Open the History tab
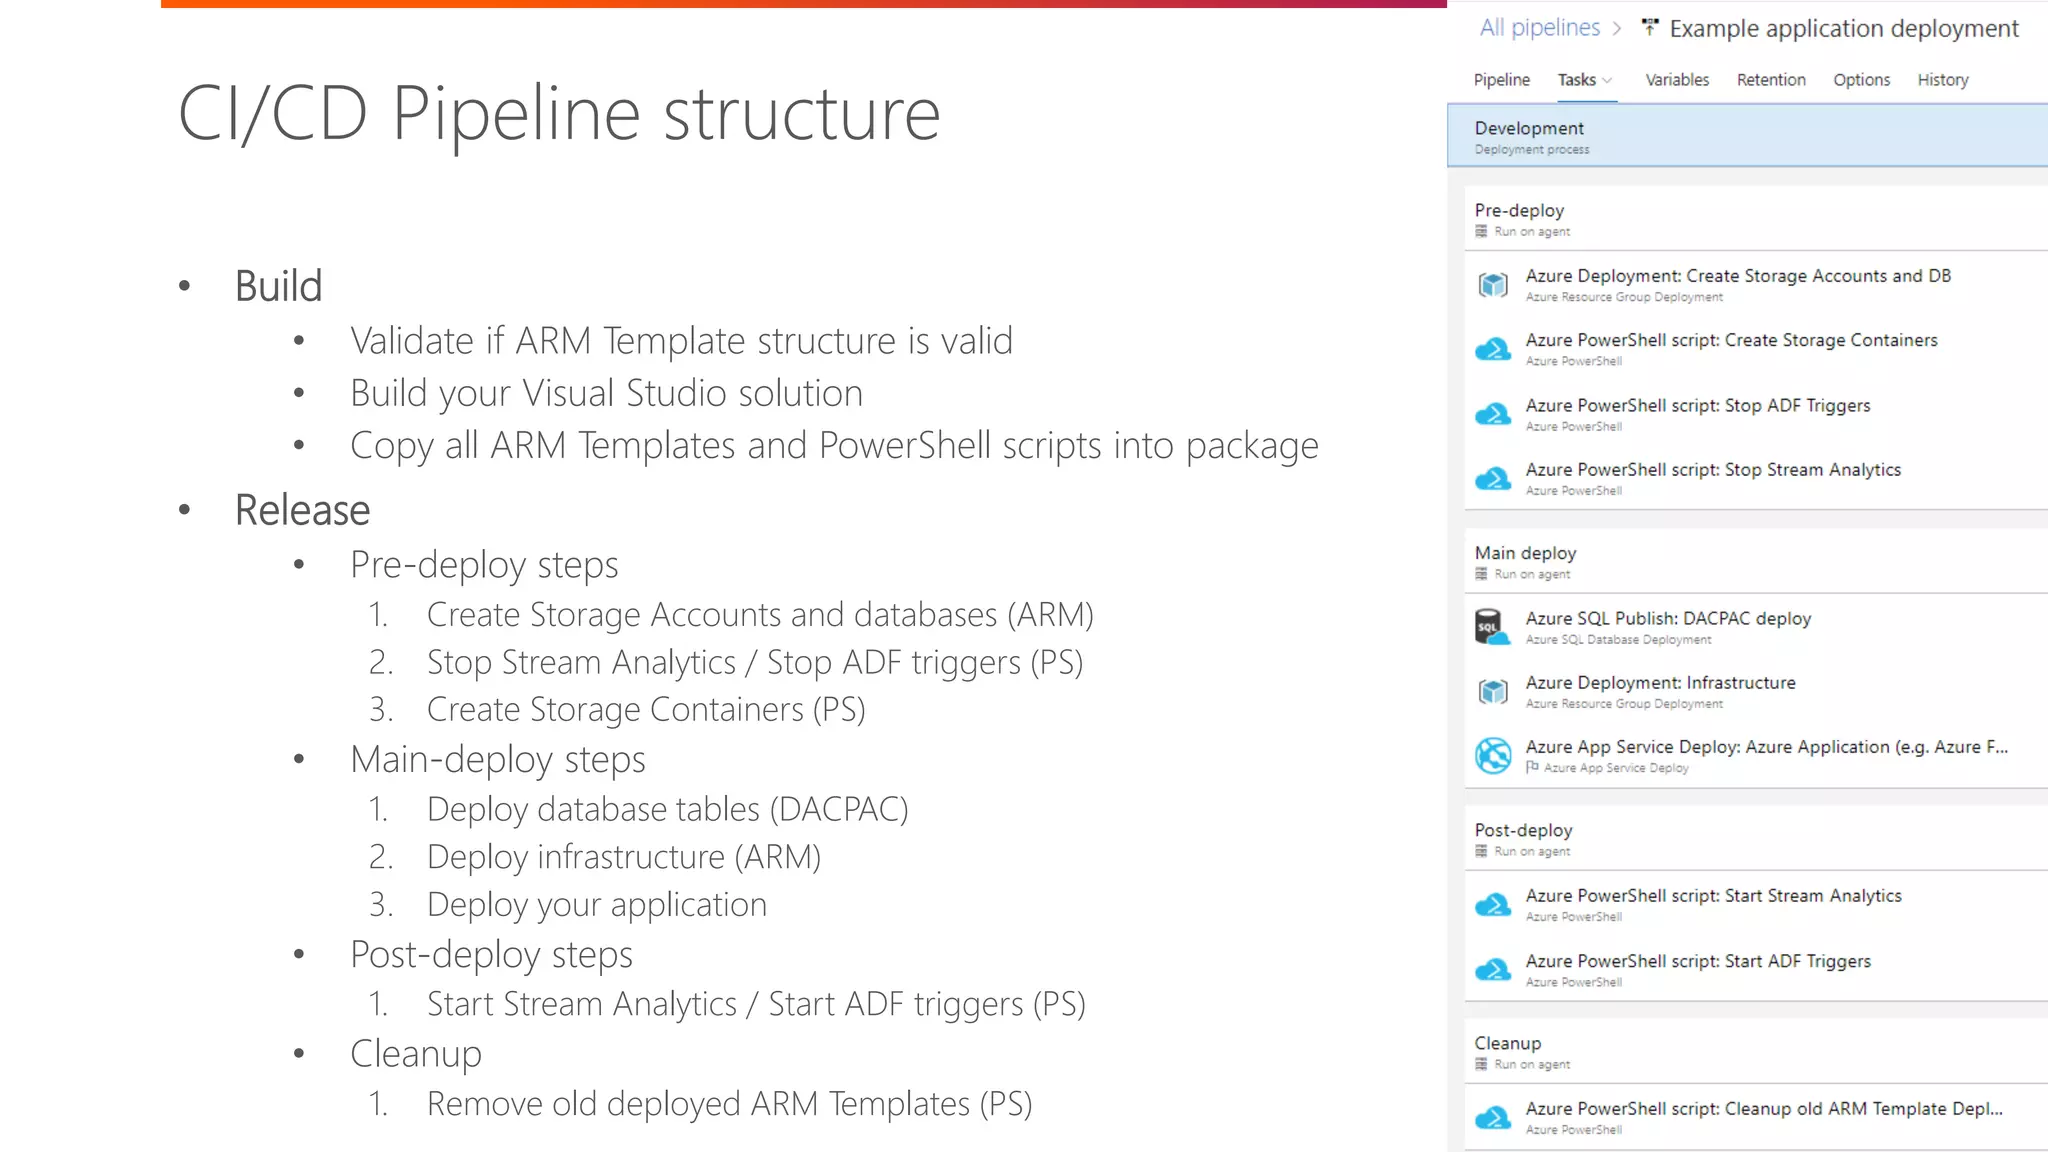 pyautogui.click(x=1943, y=80)
